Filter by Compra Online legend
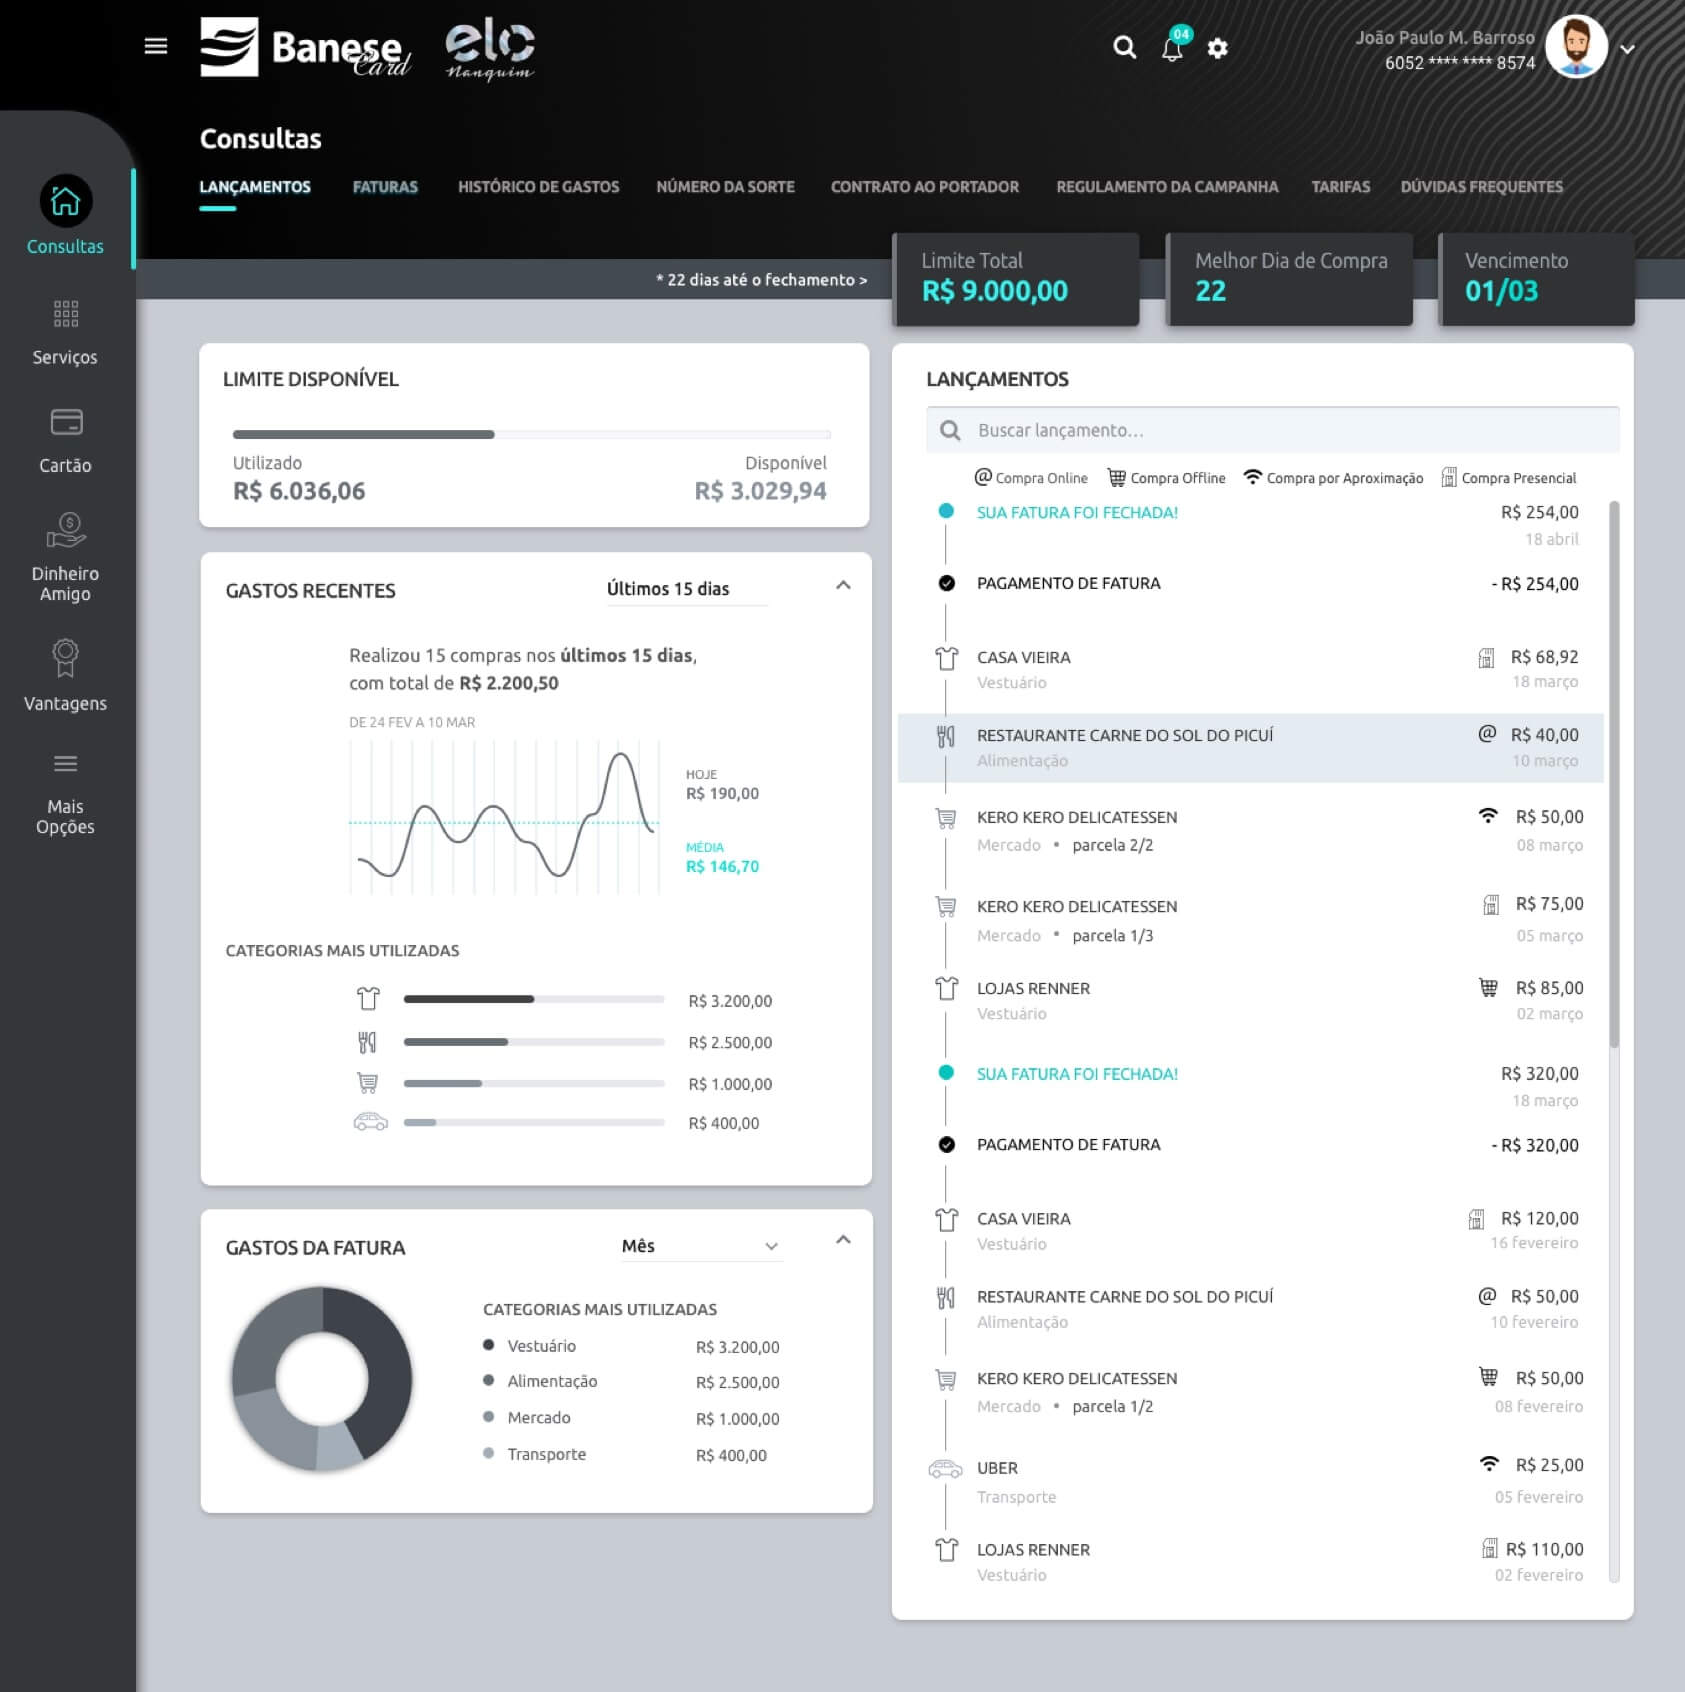This screenshot has height=1692, width=1685. coord(1031,478)
